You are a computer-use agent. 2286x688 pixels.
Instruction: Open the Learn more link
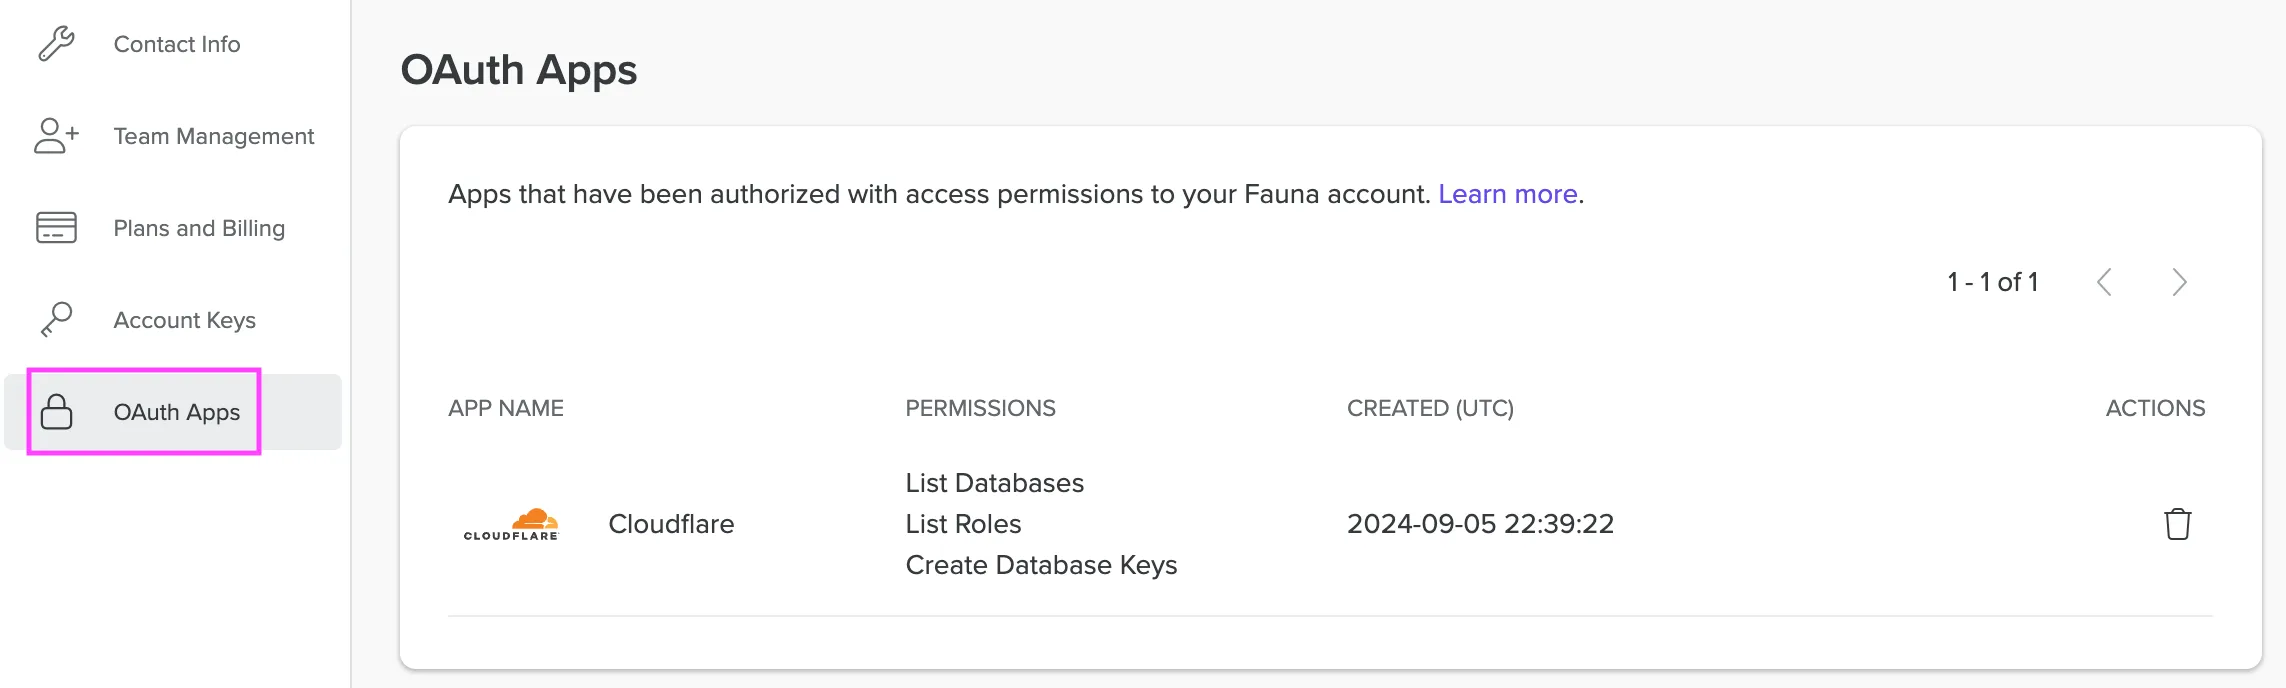click(1506, 194)
